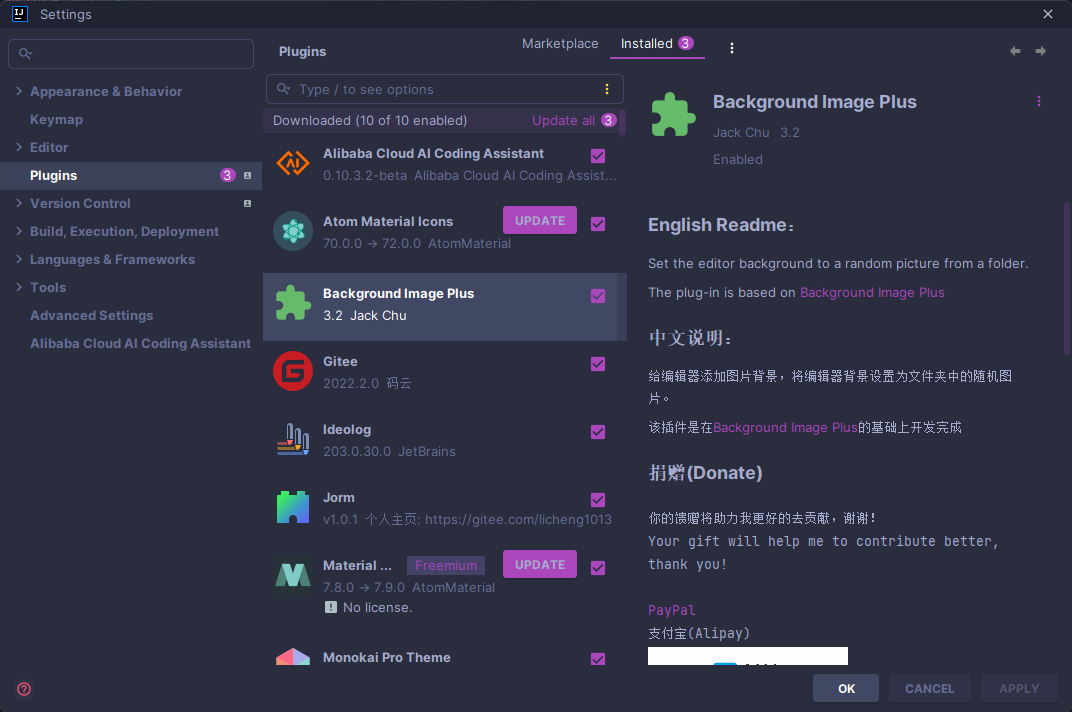The image size is (1072, 712).
Task: Select the Atom Material Icons plugin logo
Action: point(293,232)
